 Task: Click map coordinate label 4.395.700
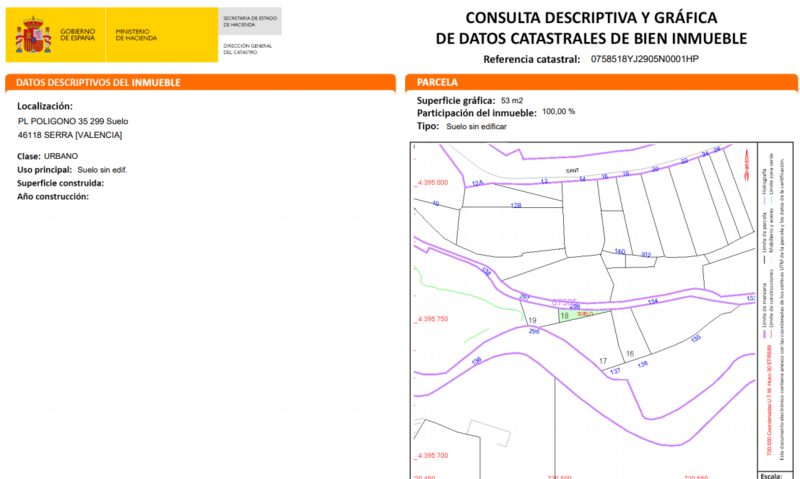(x=433, y=456)
